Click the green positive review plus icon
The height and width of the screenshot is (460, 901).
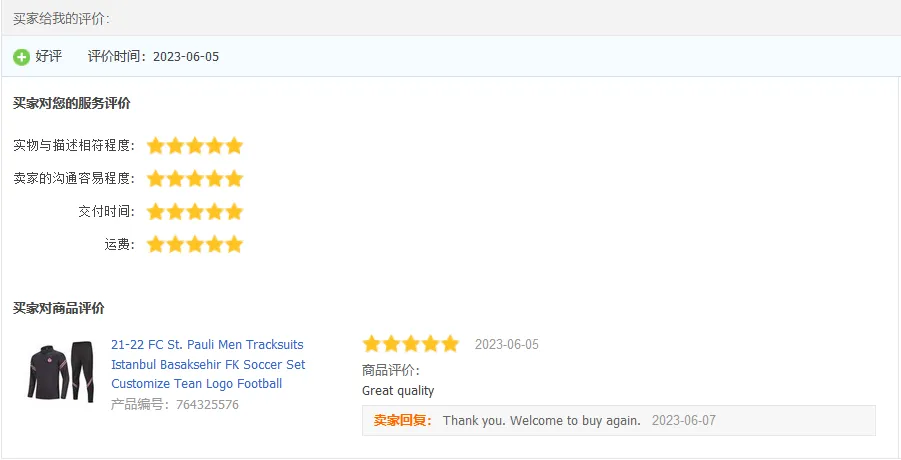[21, 57]
